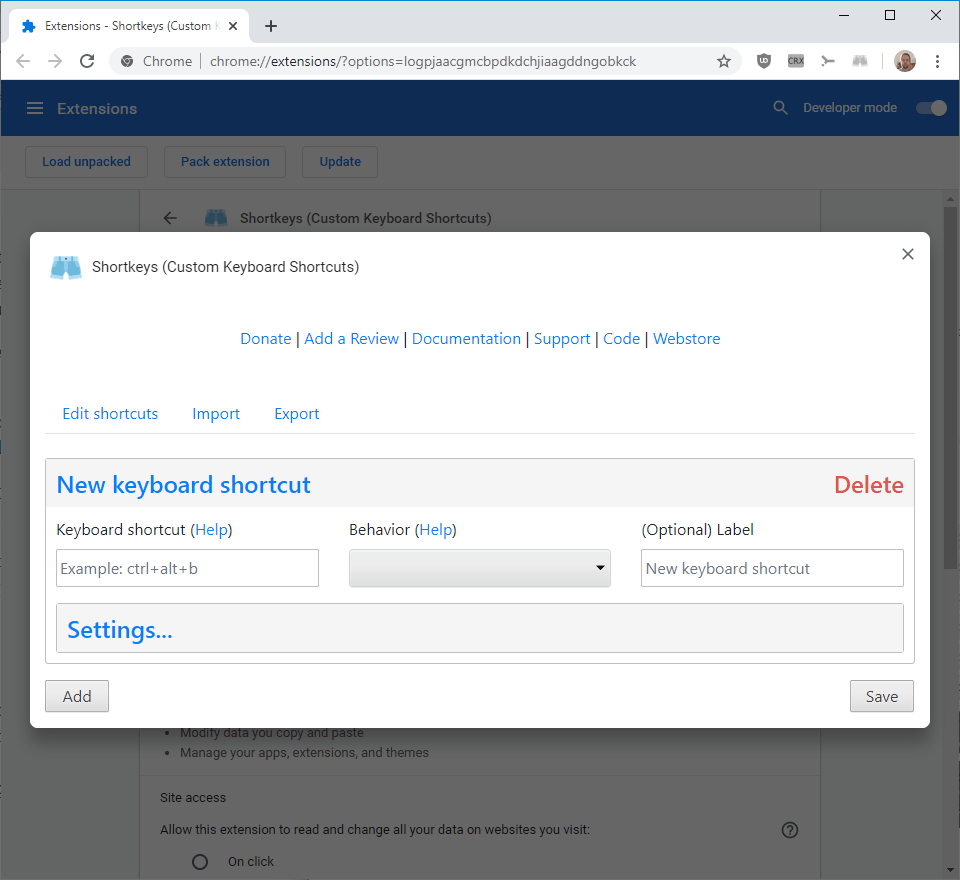Screen dimensions: 960x880
Task: Switch to the Export tab
Action: point(296,414)
